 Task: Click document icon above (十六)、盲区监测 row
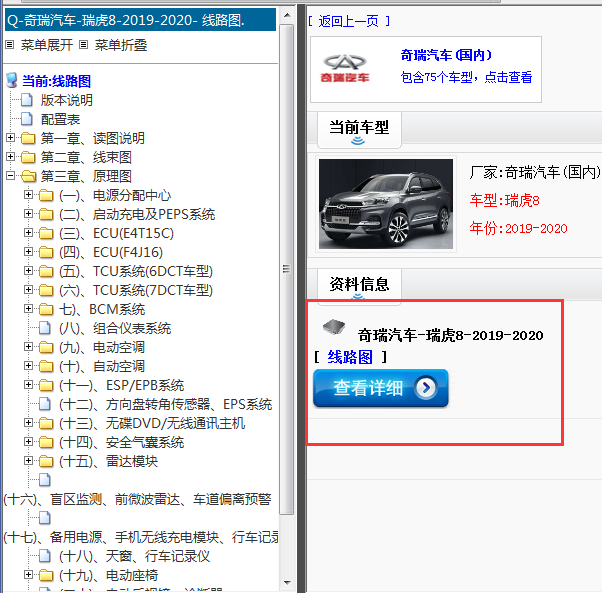(45, 480)
